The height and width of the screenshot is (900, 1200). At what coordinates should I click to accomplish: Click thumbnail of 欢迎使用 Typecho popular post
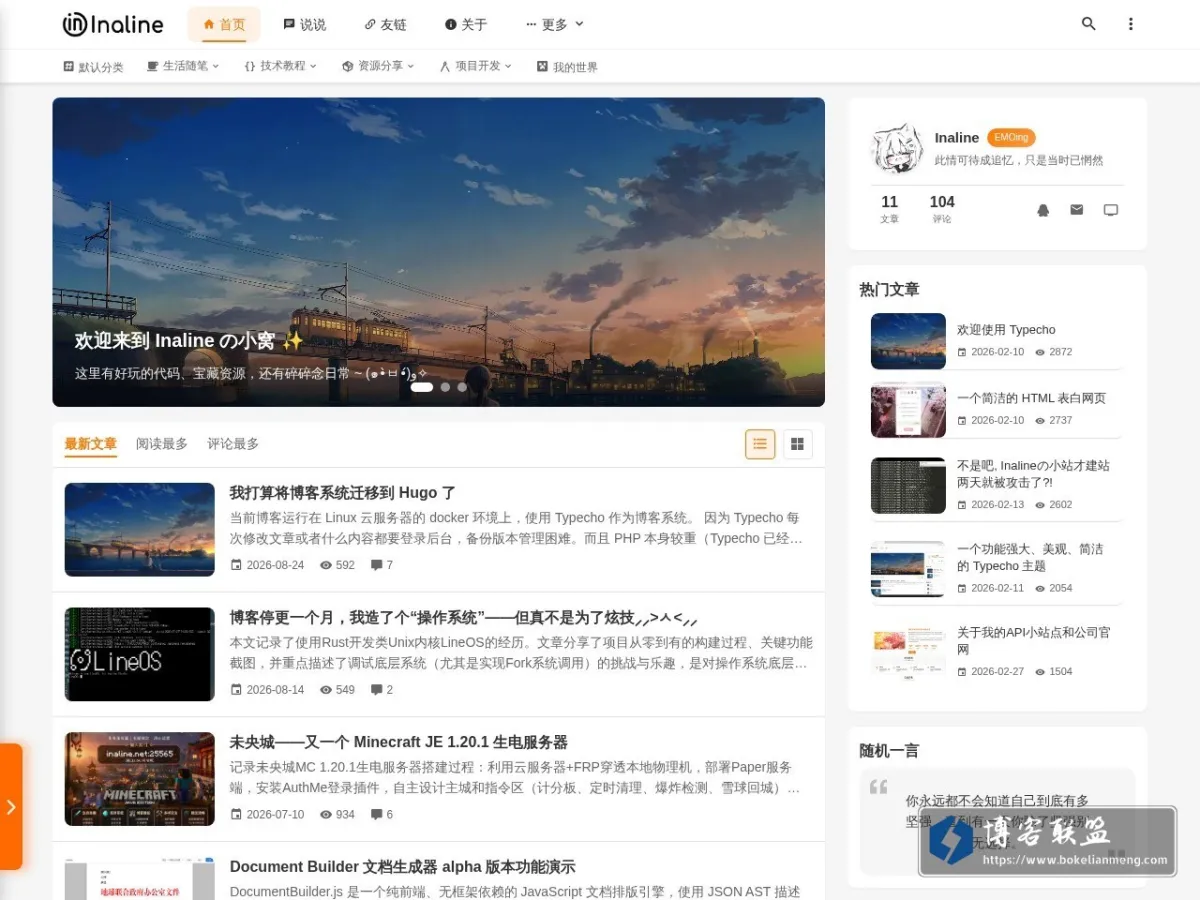pos(908,341)
